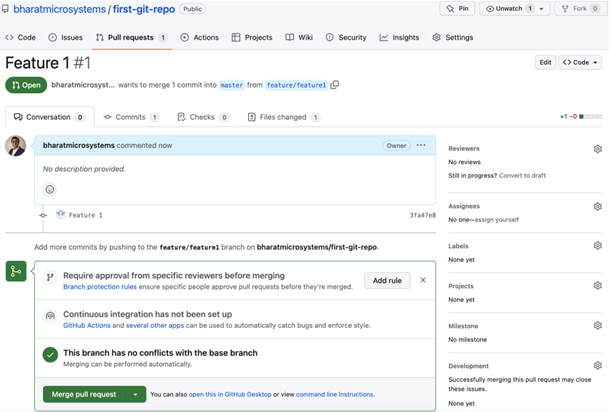This screenshot has width=610, height=412.
Task: Click the master base branch label
Action: 231,85
